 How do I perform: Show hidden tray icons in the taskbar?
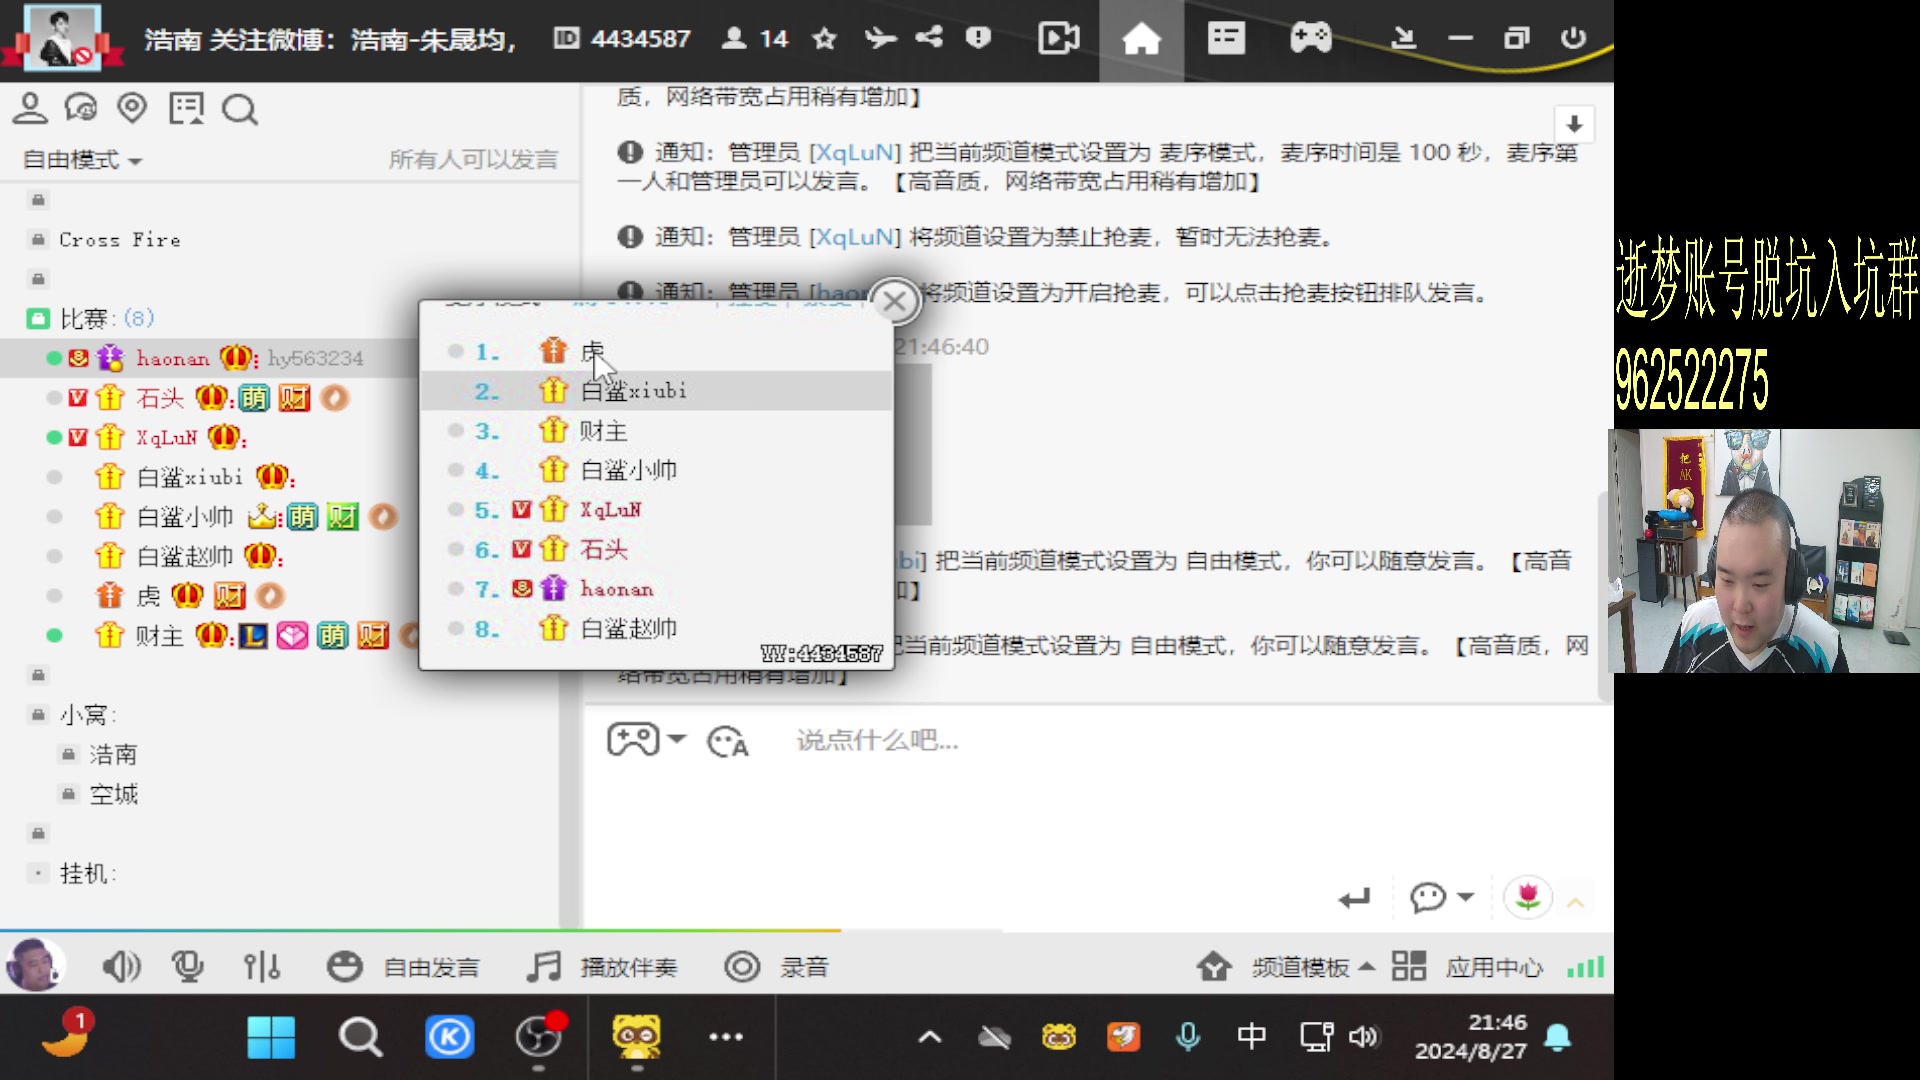[x=930, y=1037]
